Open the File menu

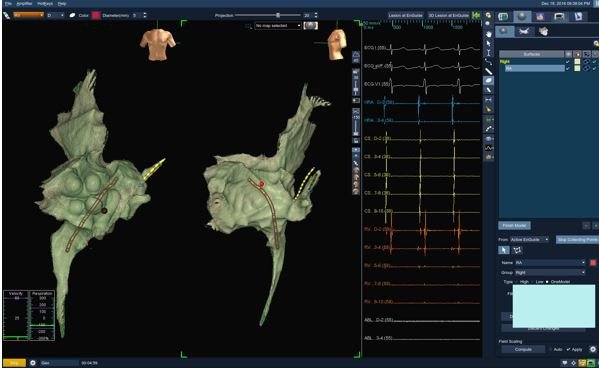click(8, 3)
